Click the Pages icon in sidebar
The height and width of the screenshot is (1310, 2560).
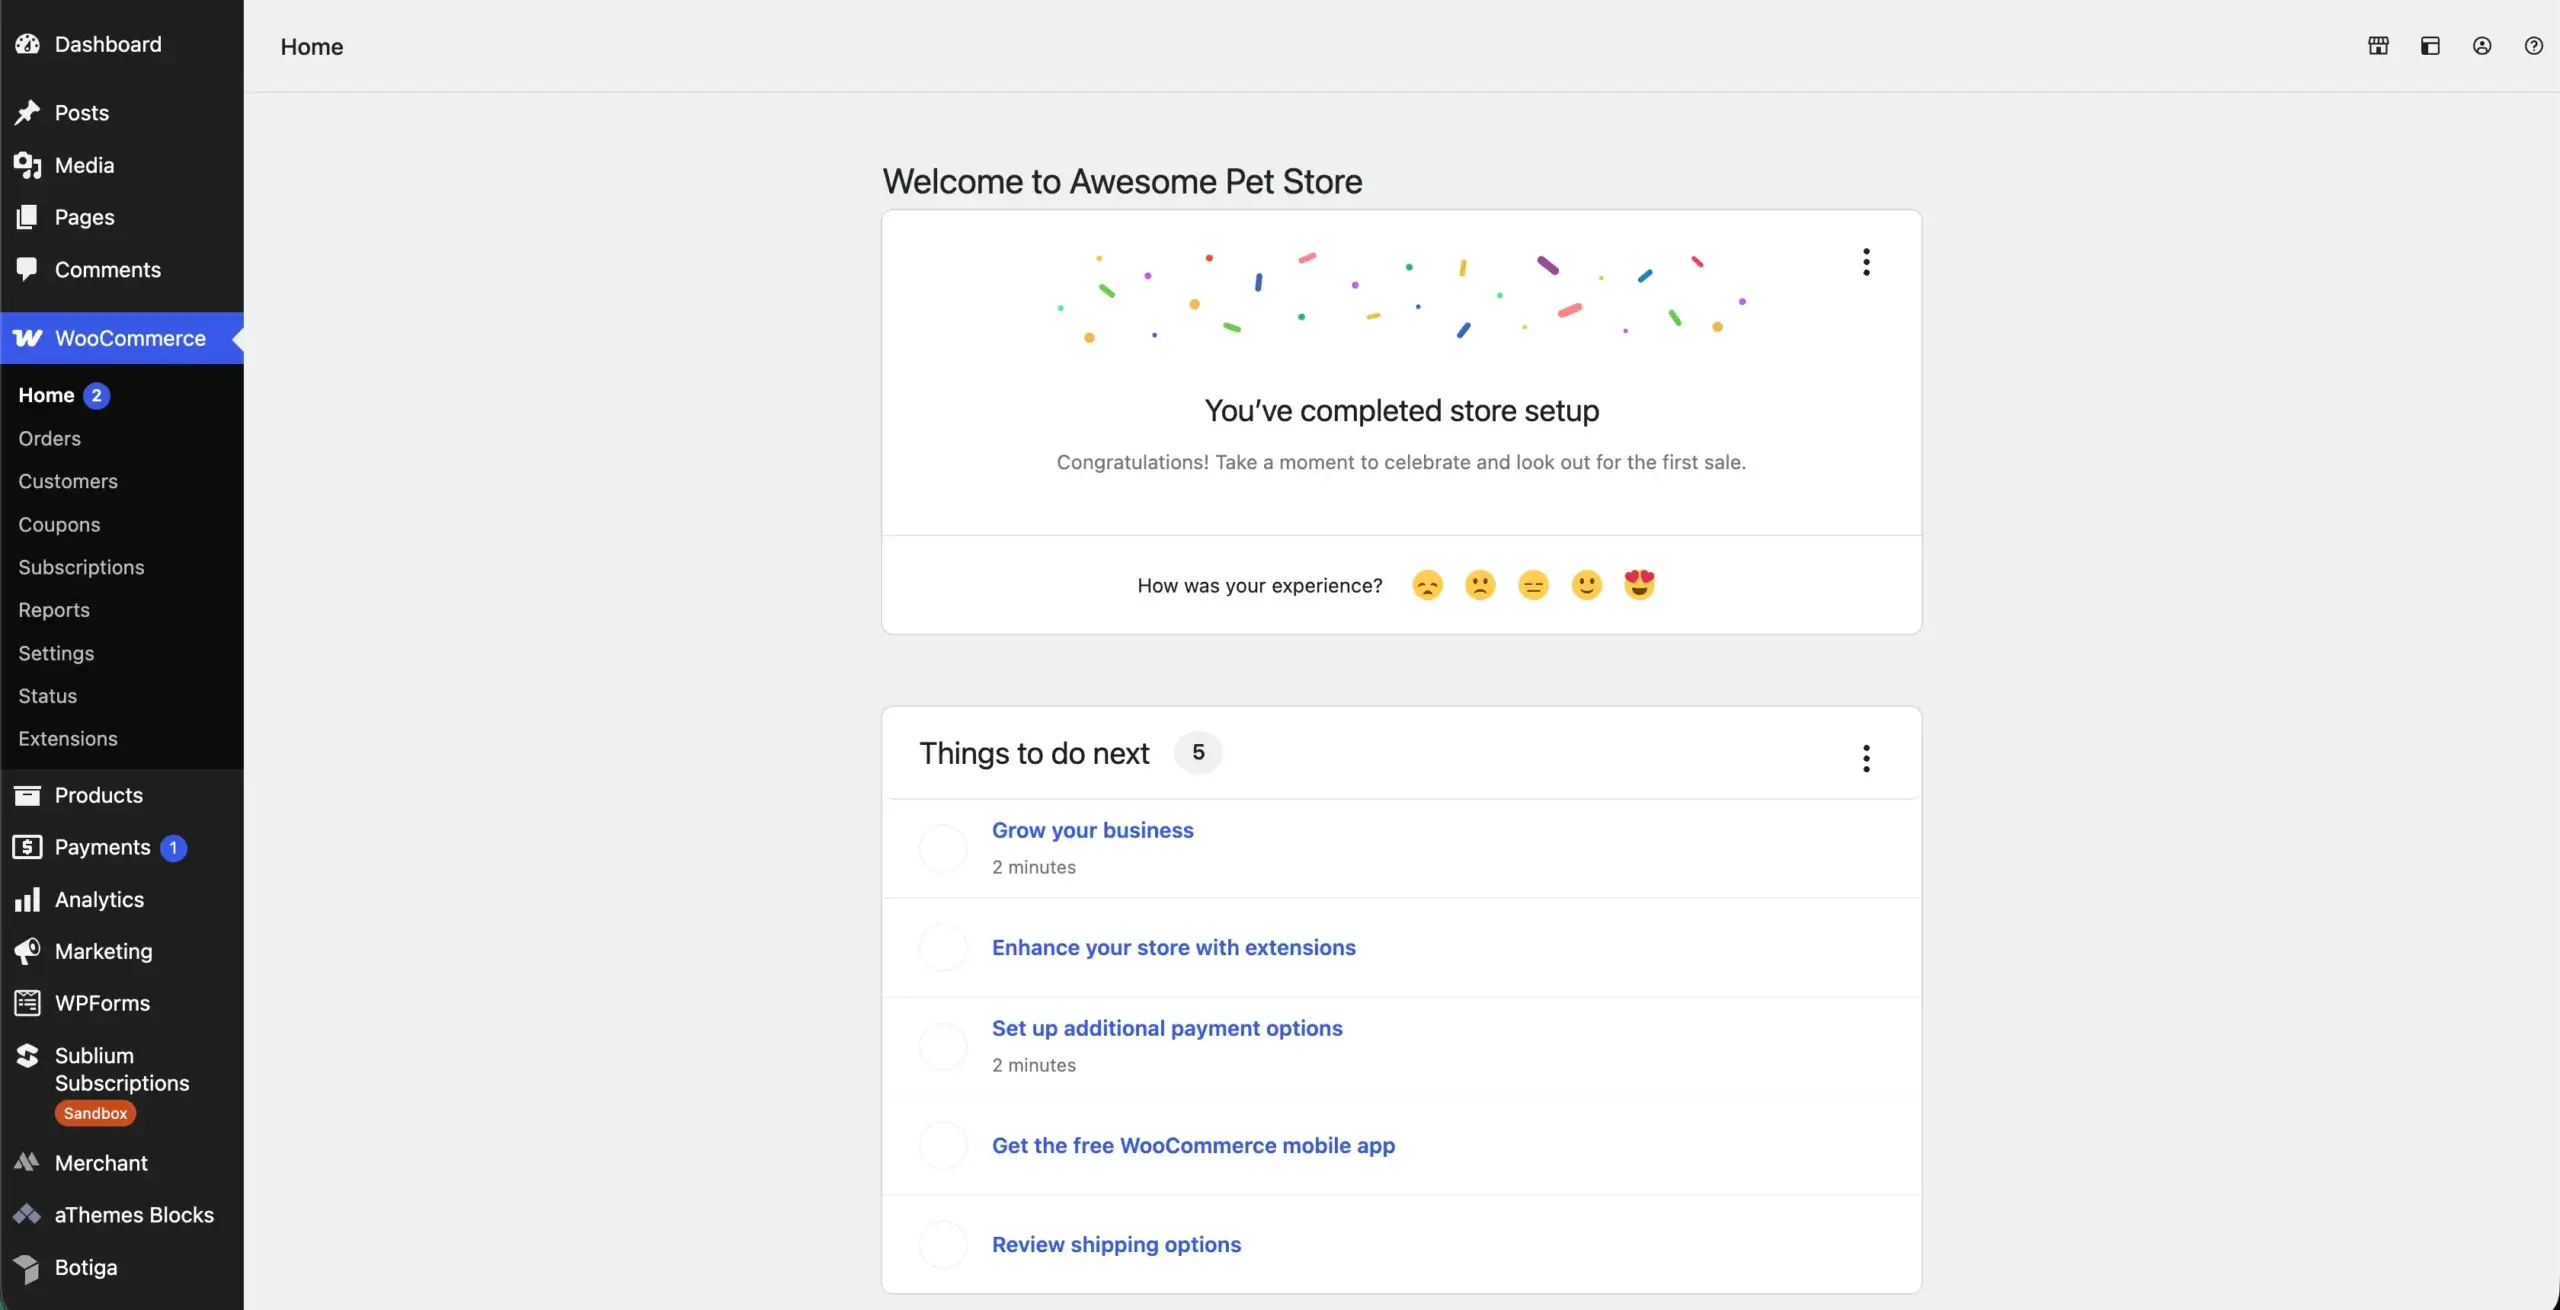click(x=27, y=217)
